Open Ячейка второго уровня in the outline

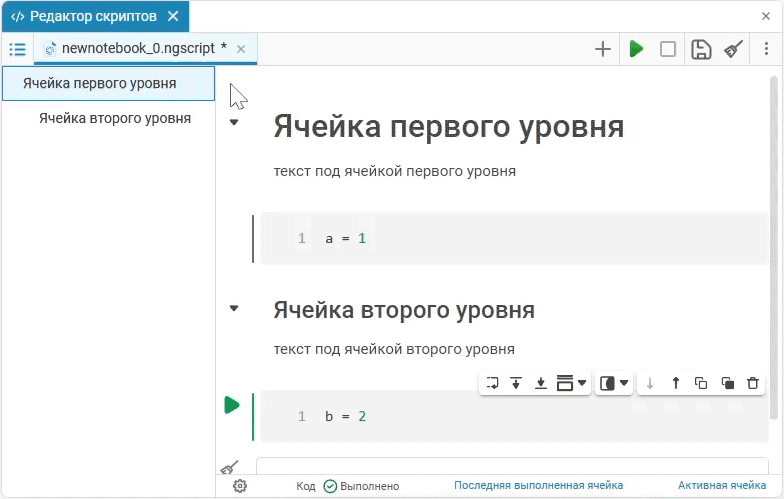(x=114, y=118)
